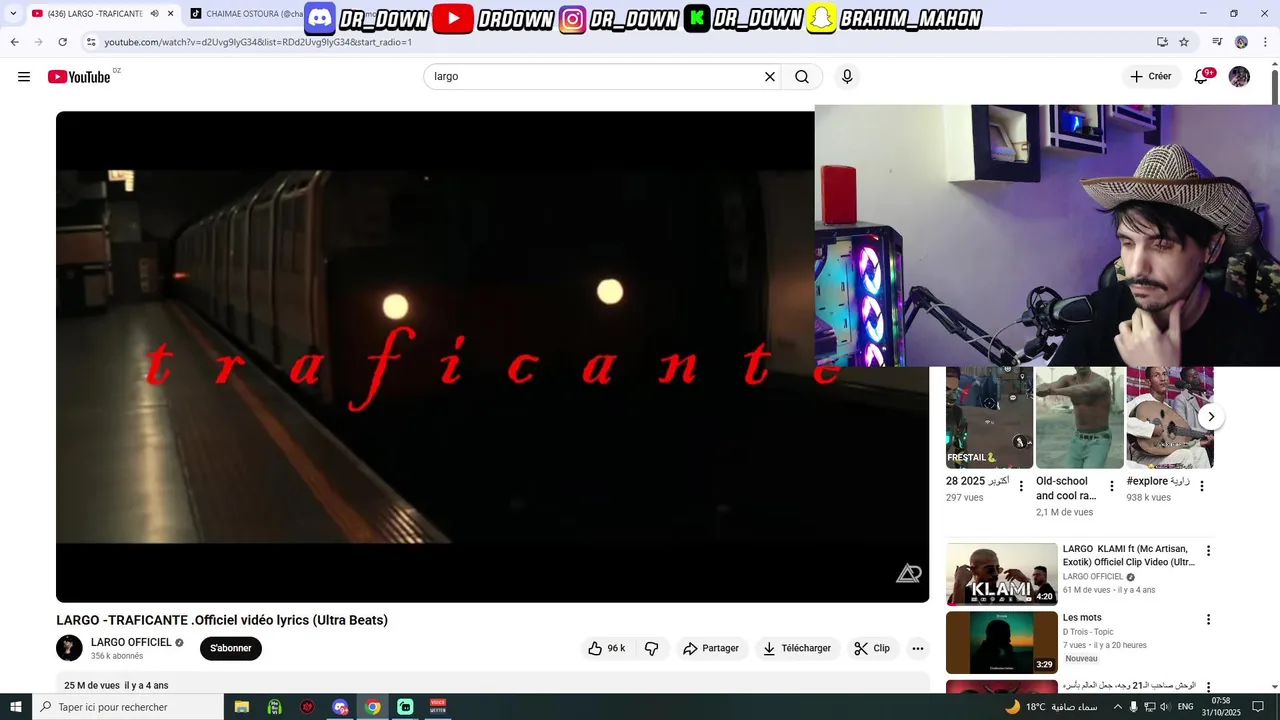
Task: Open options for the '#explore' short
Action: tap(1202, 487)
